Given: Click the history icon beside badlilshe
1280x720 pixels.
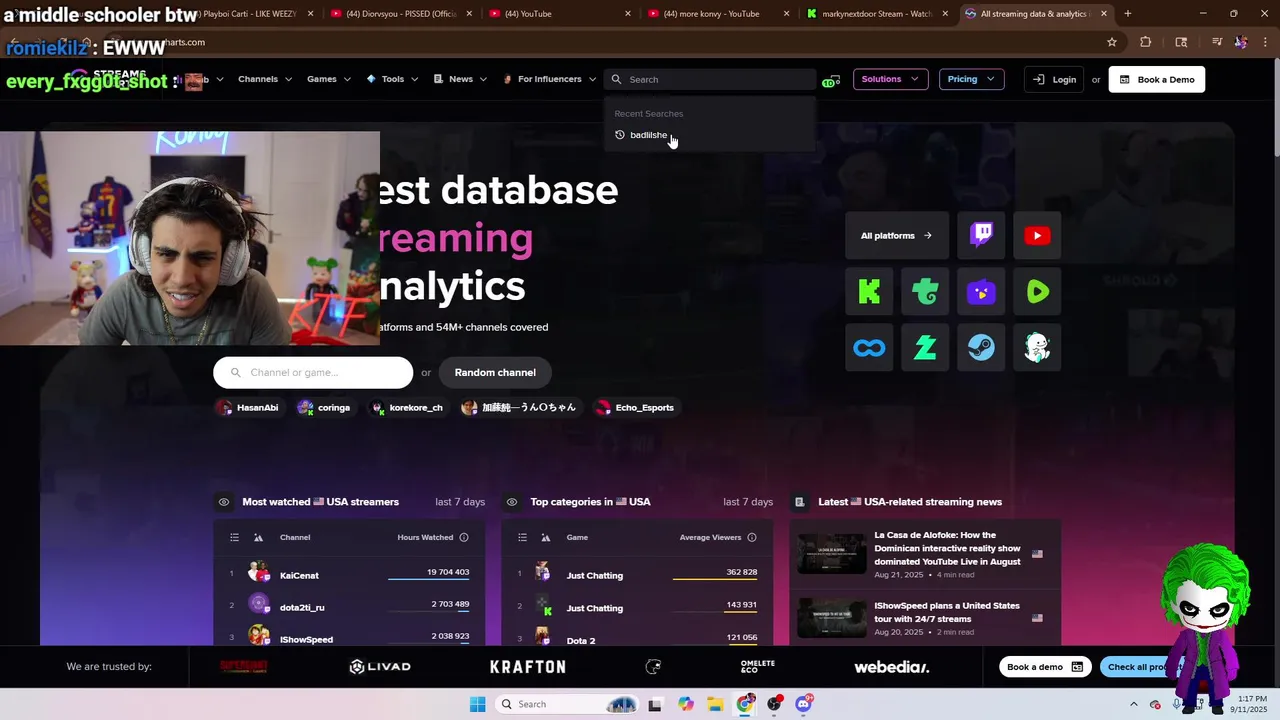Looking at the screenshot, I should (620, 135).
